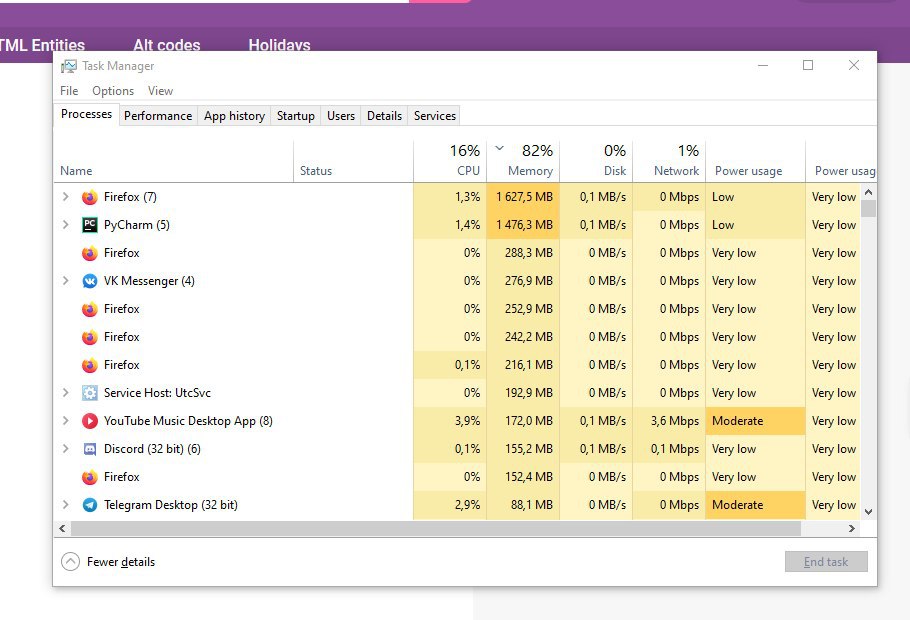Image resolution: width=910 pixels, height=620 pixels.
Task: Expand the Service Host: UtcSvc group
Action: (66, 393)
